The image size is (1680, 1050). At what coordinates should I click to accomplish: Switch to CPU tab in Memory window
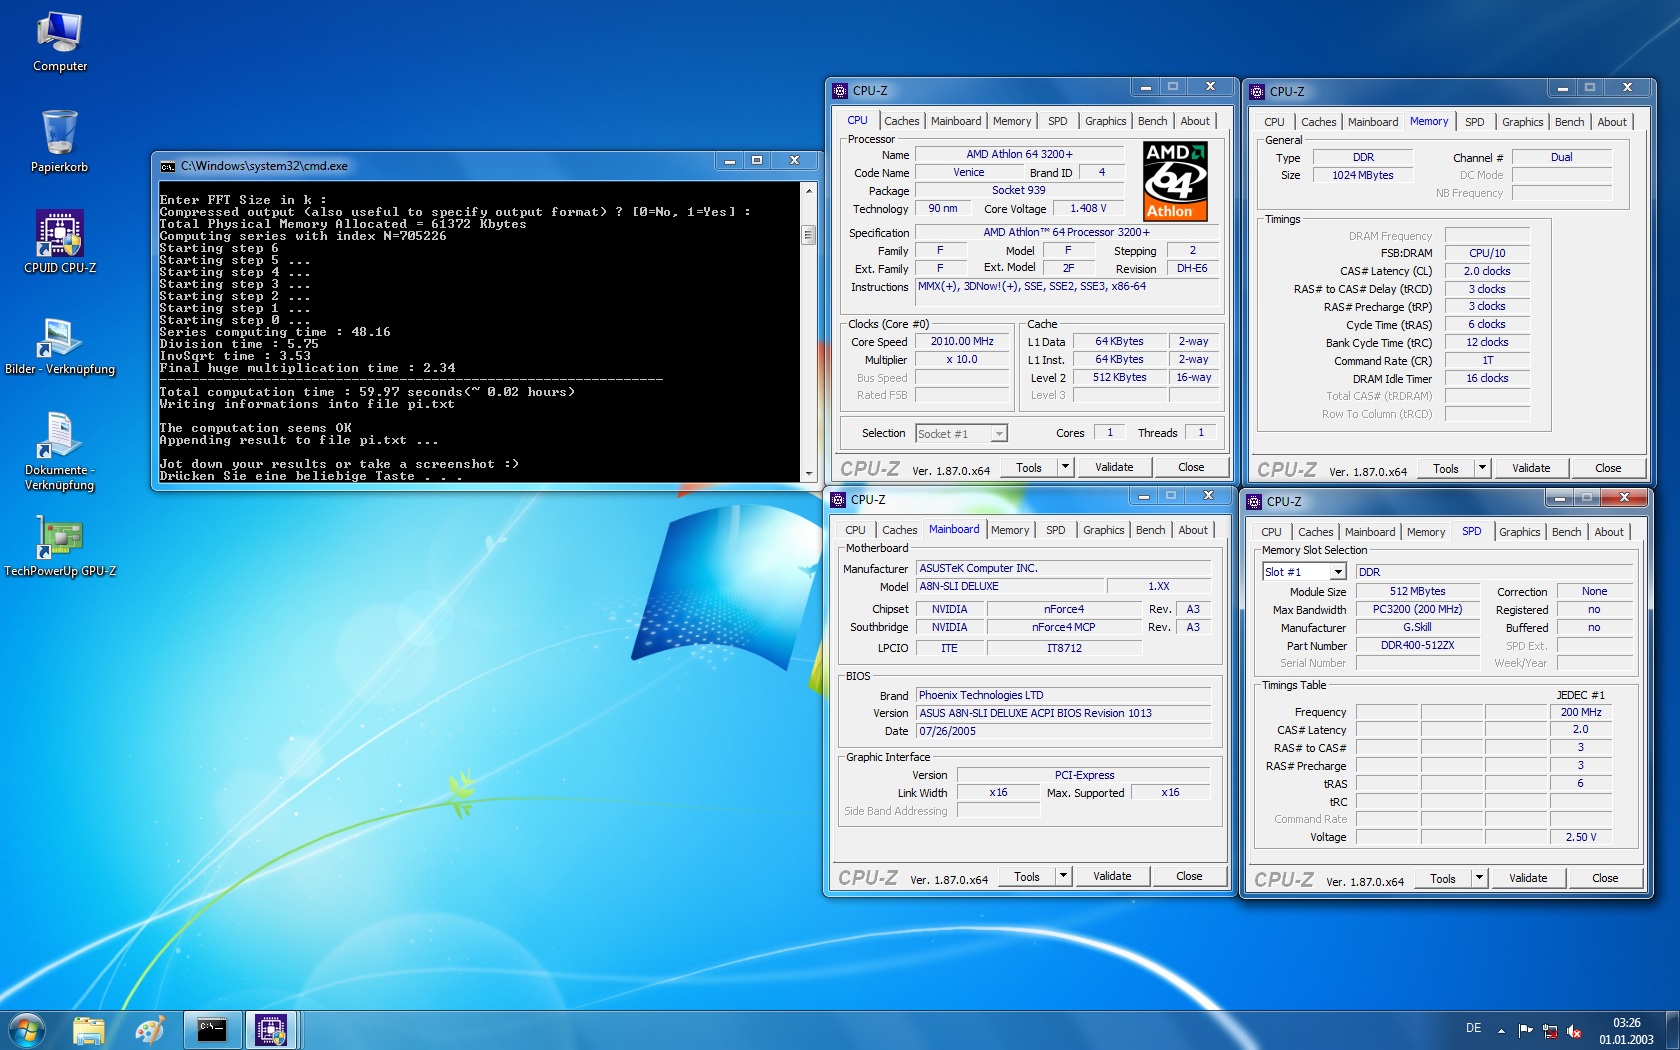1273,122
